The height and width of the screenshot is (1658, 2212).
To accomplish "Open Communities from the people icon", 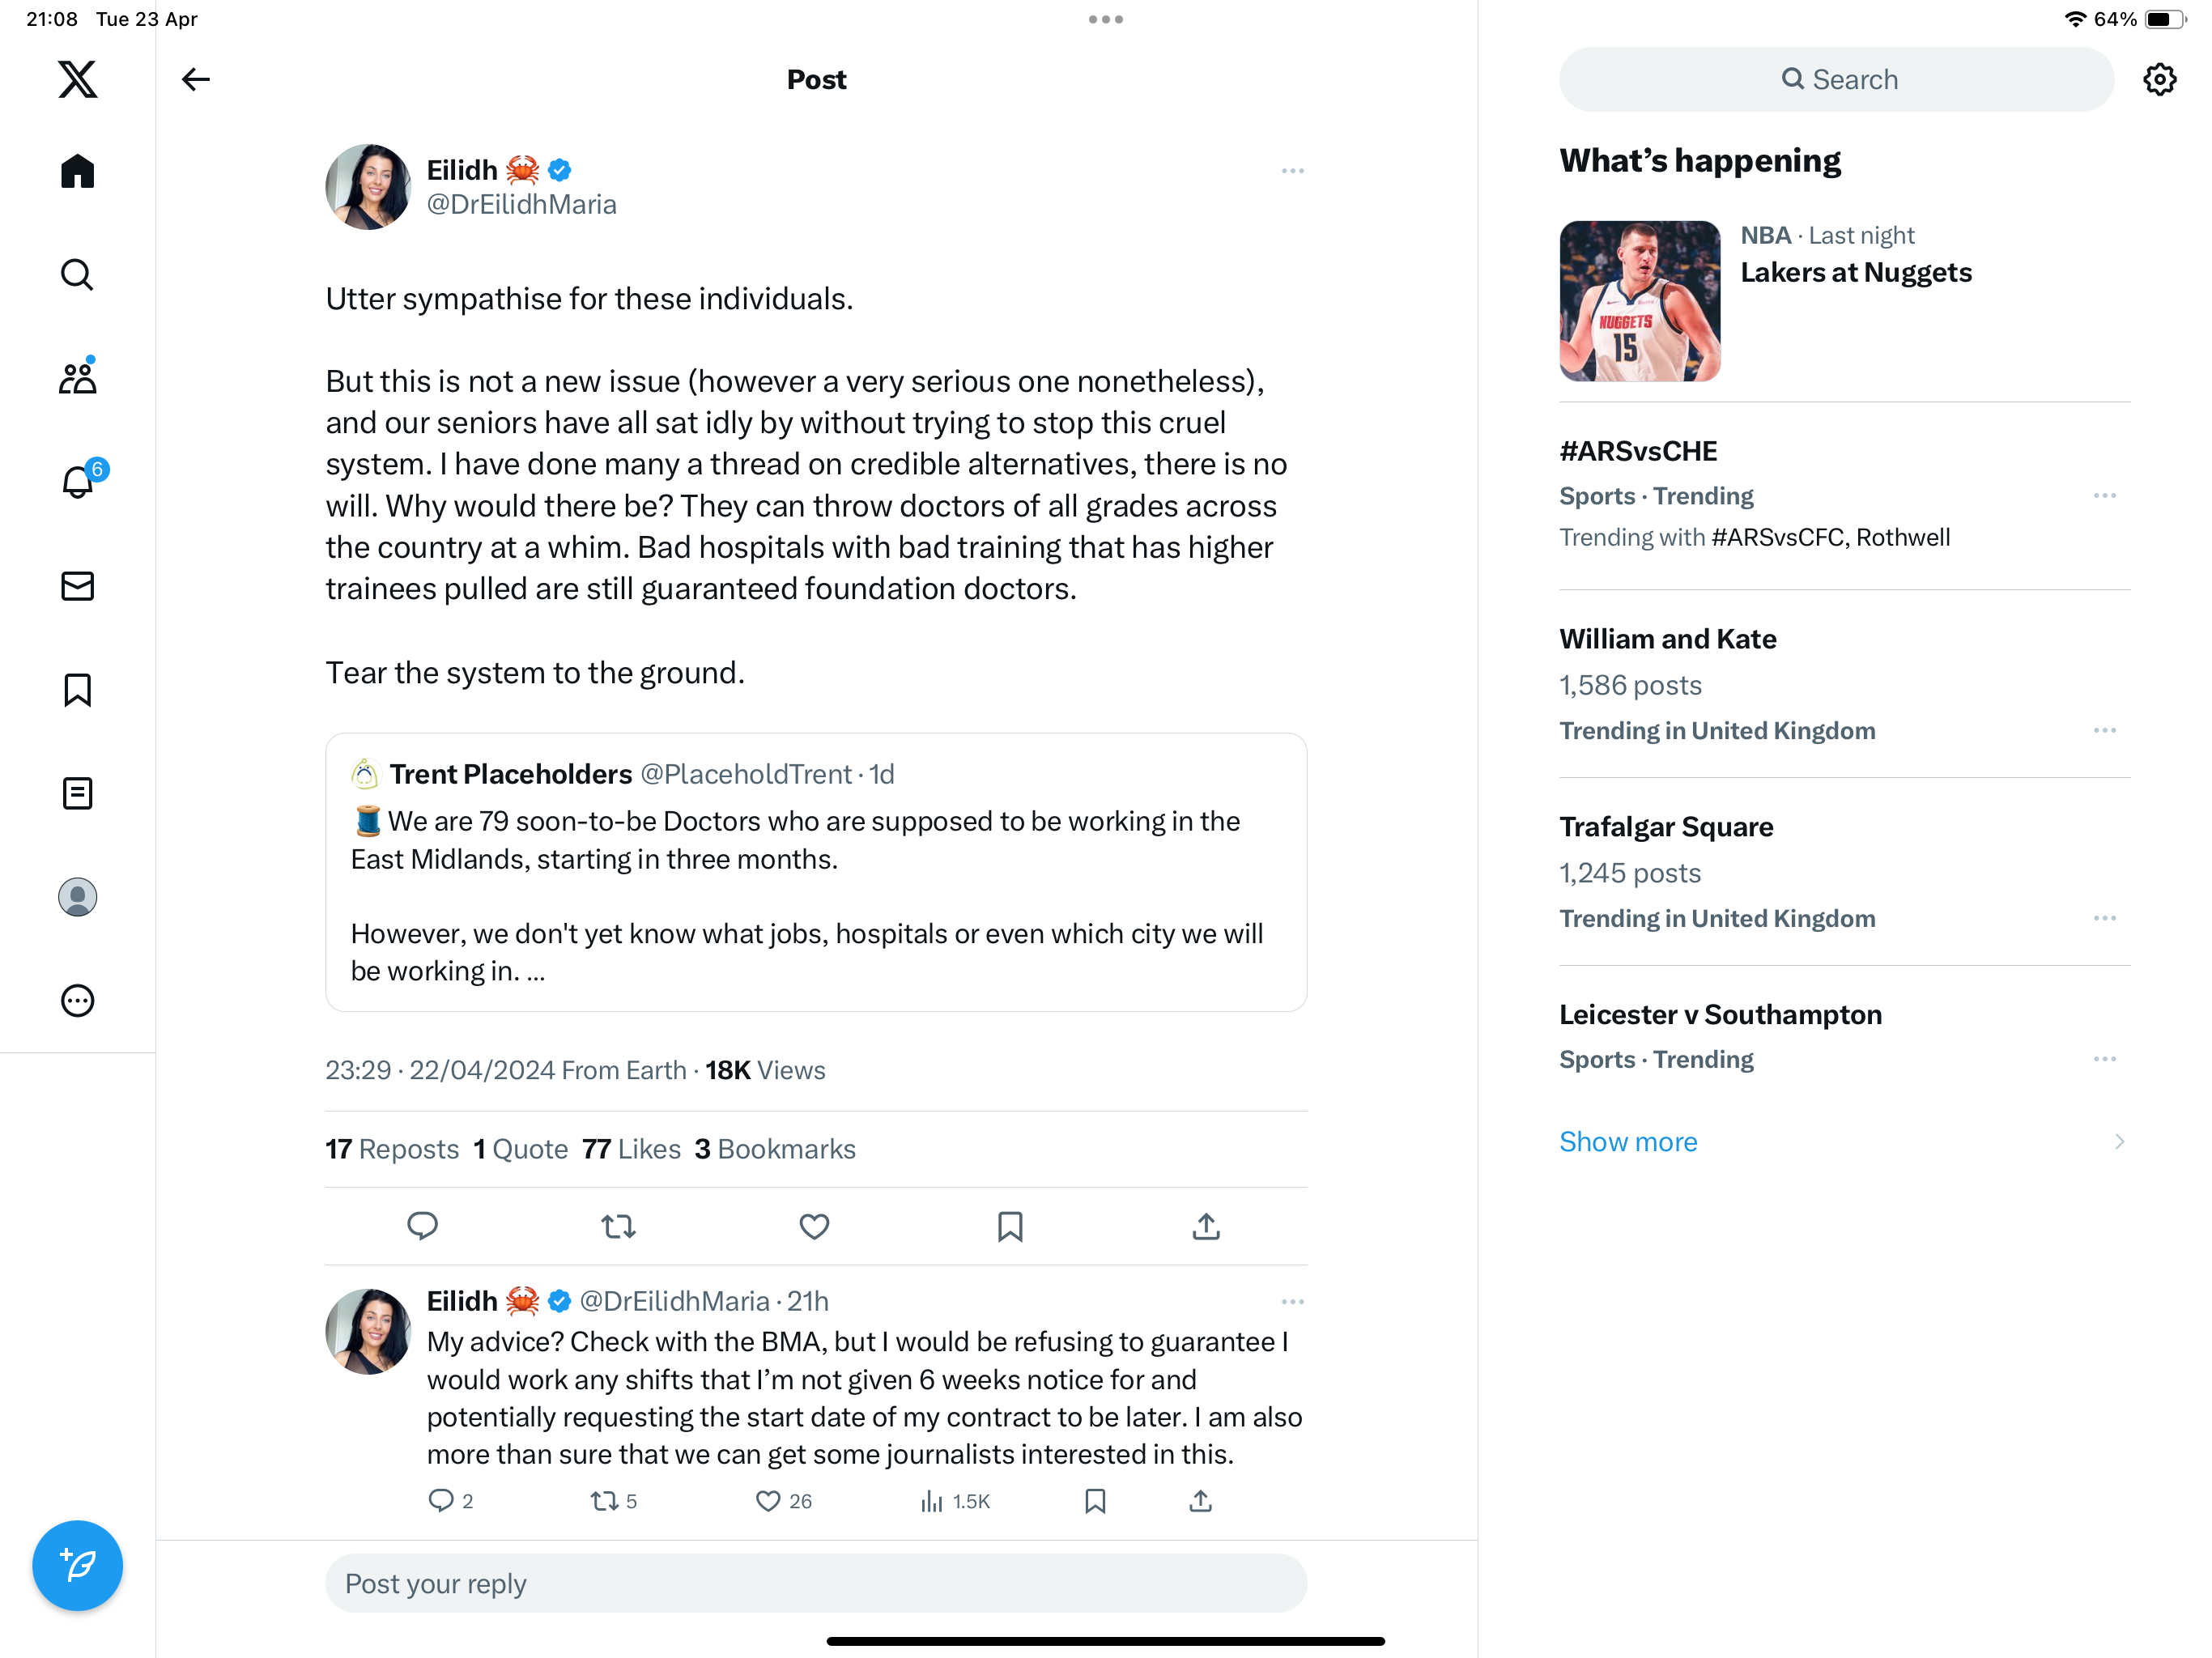I will (77, 377).
